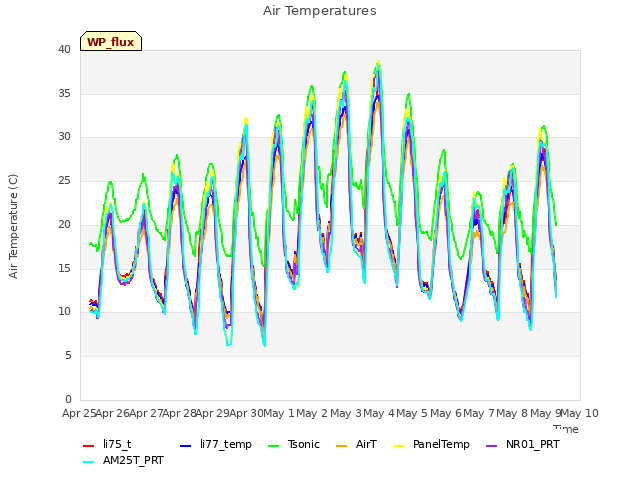Click the y-axis value 35
640x480 pixels.
click(64, 93)
